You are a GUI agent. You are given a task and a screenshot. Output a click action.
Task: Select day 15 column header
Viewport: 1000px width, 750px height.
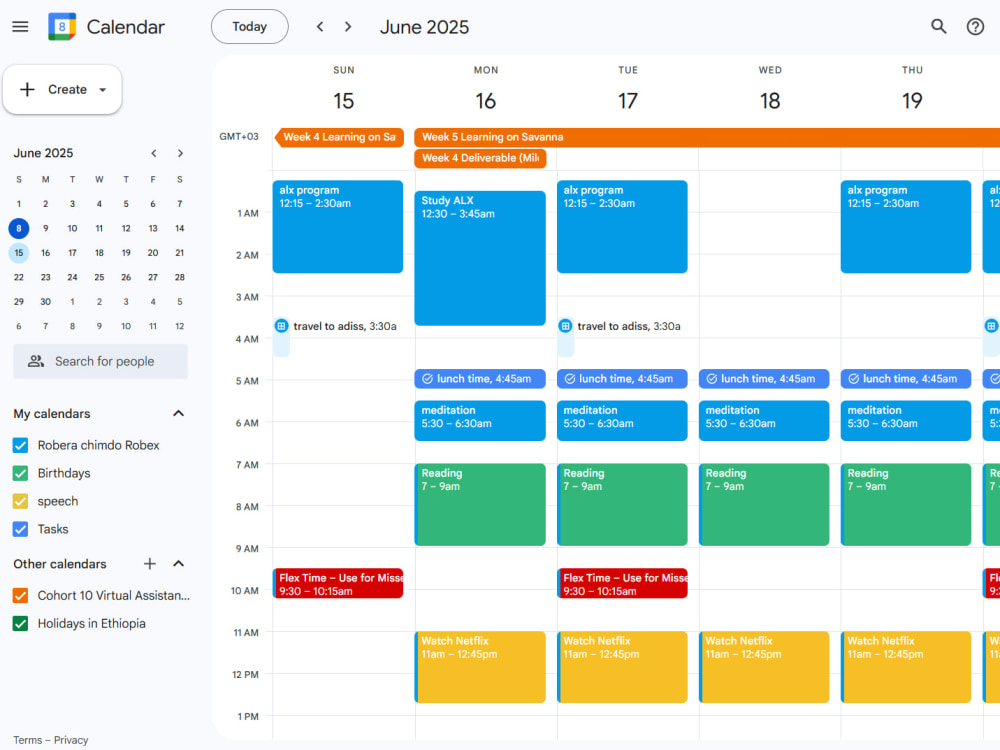click(x=344, y=101)
